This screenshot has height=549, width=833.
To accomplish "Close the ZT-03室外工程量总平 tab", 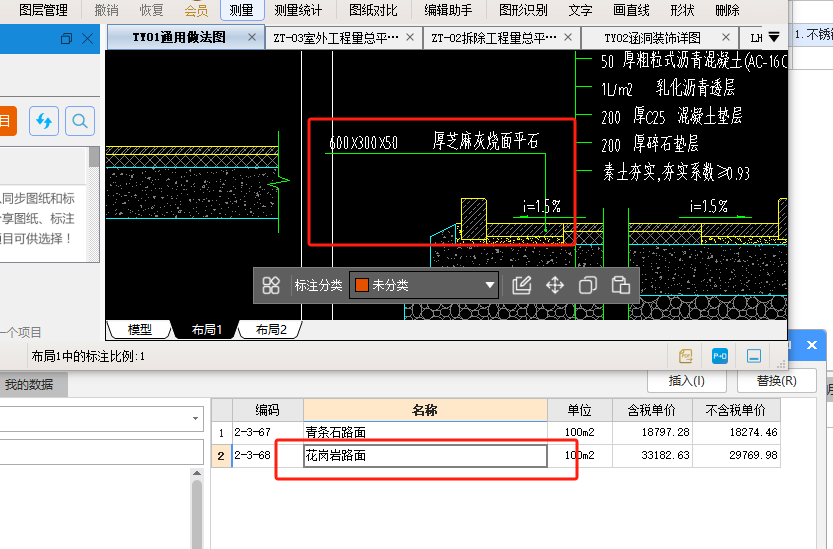I will (x=410, y=37).
